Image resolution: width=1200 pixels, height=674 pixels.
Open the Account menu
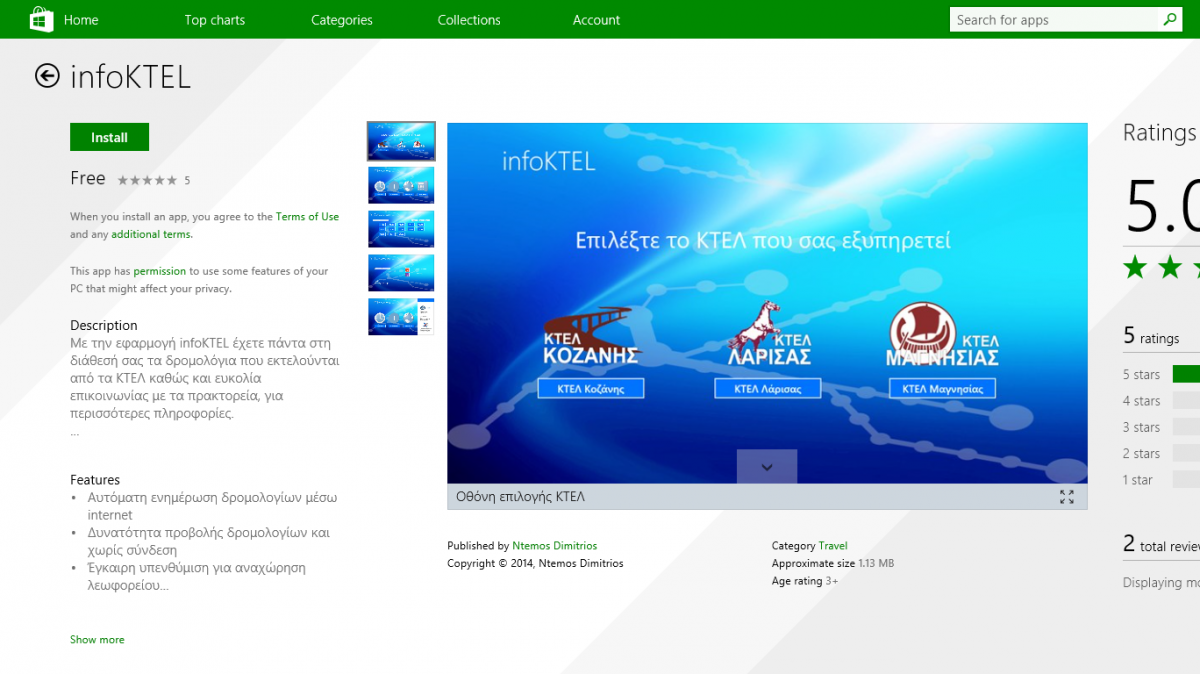[x=596, y=20]
